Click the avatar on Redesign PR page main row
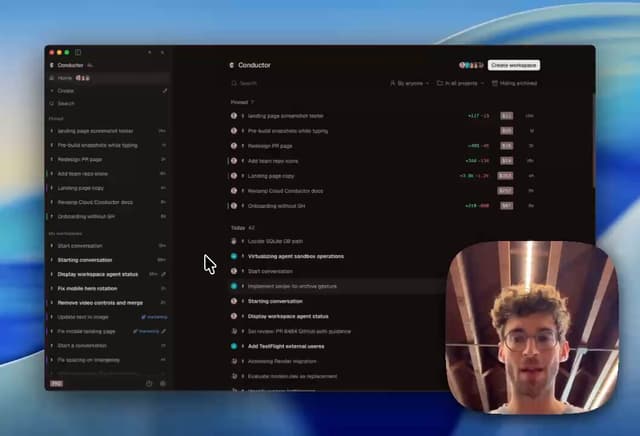The width and height of the screenshot is (640, 436). tap(234, 146)
